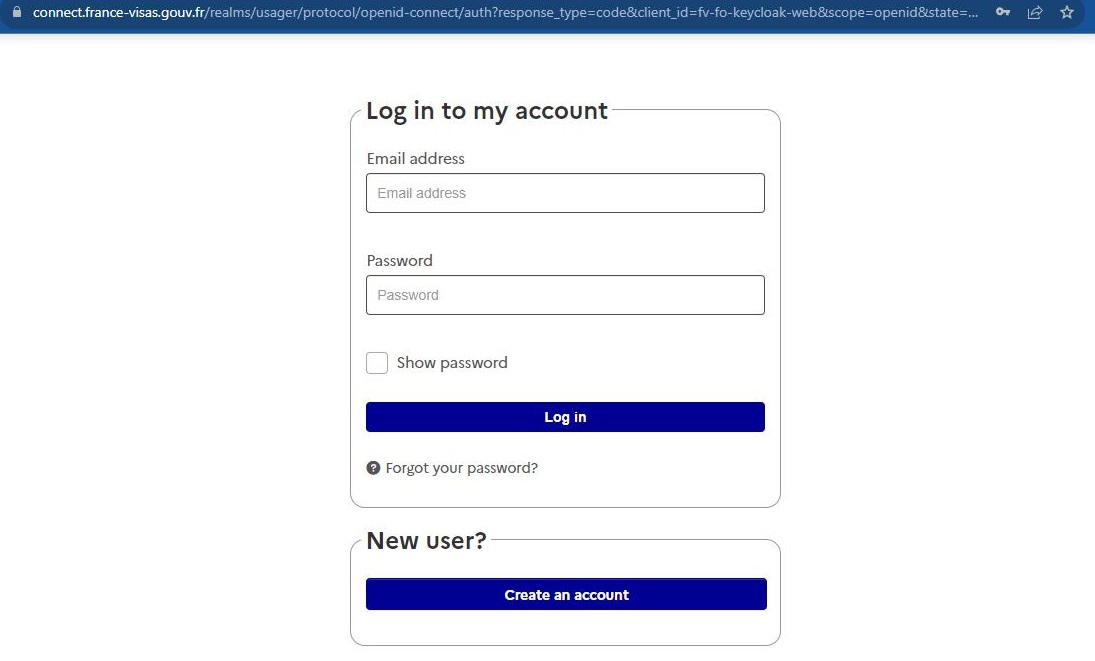Click the Create an account button
1095x661 pixels.
[566, 594]
